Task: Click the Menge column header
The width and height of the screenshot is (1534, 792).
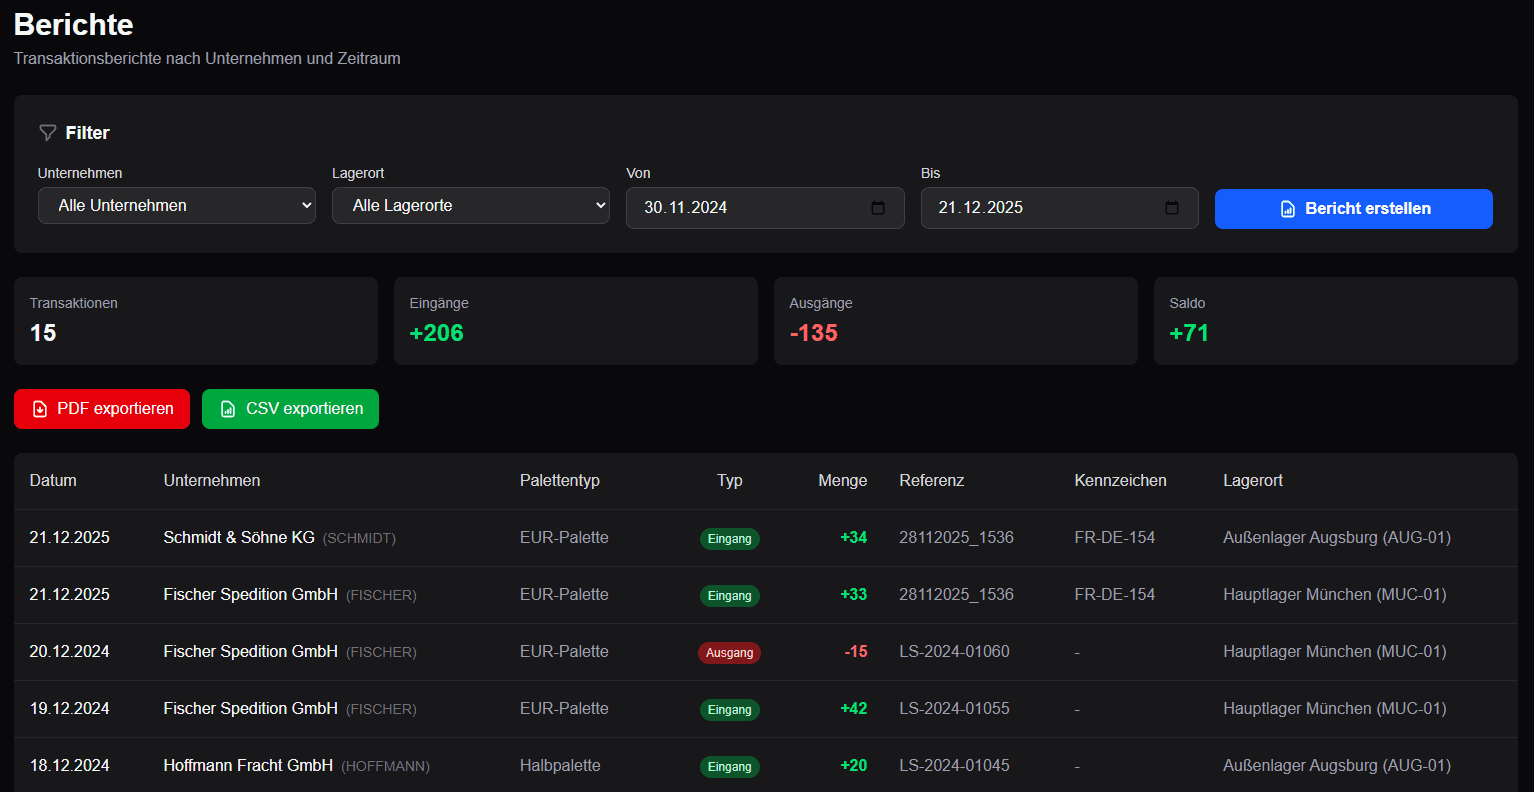Action: (842, 481)
